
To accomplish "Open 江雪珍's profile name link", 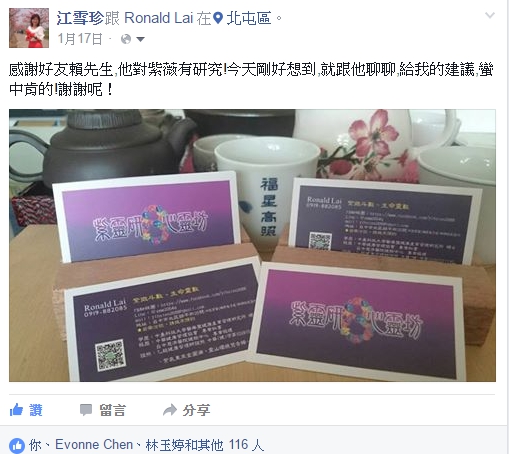I will (x=80, y=18).
